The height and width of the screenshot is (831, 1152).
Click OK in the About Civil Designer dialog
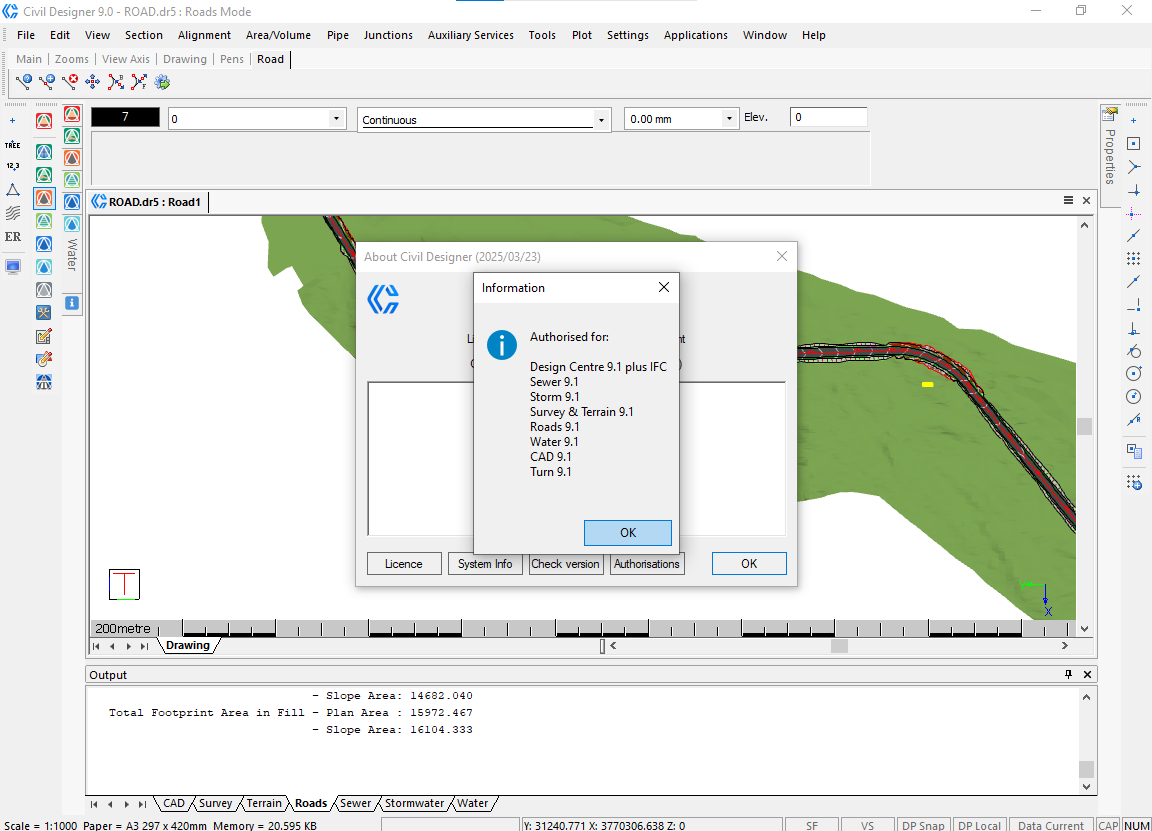(749, 564)
